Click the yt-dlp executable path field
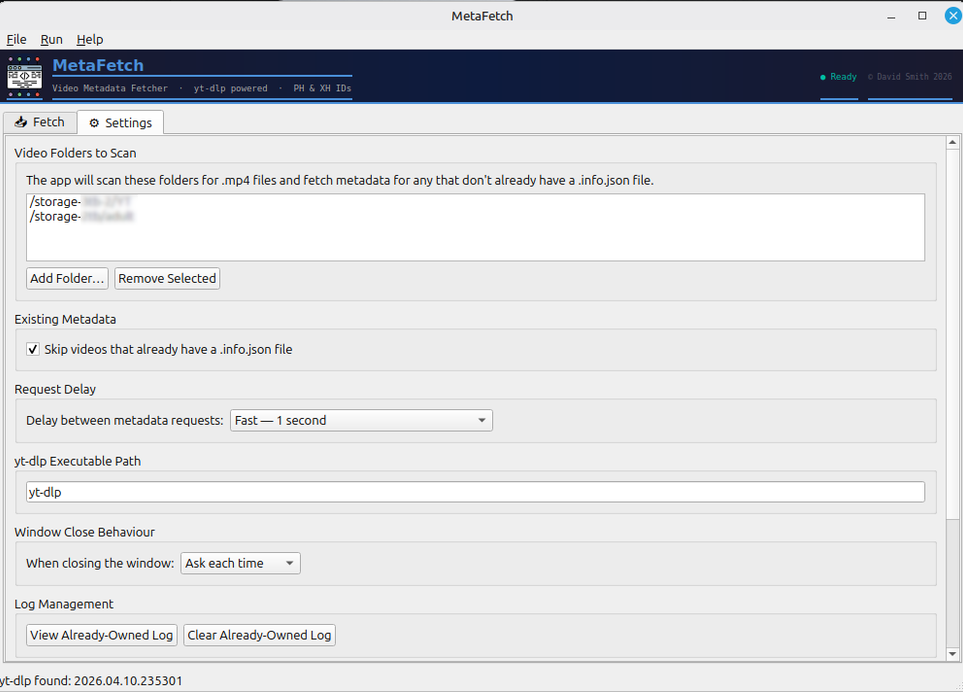The image size is (963, 692). 475,492
